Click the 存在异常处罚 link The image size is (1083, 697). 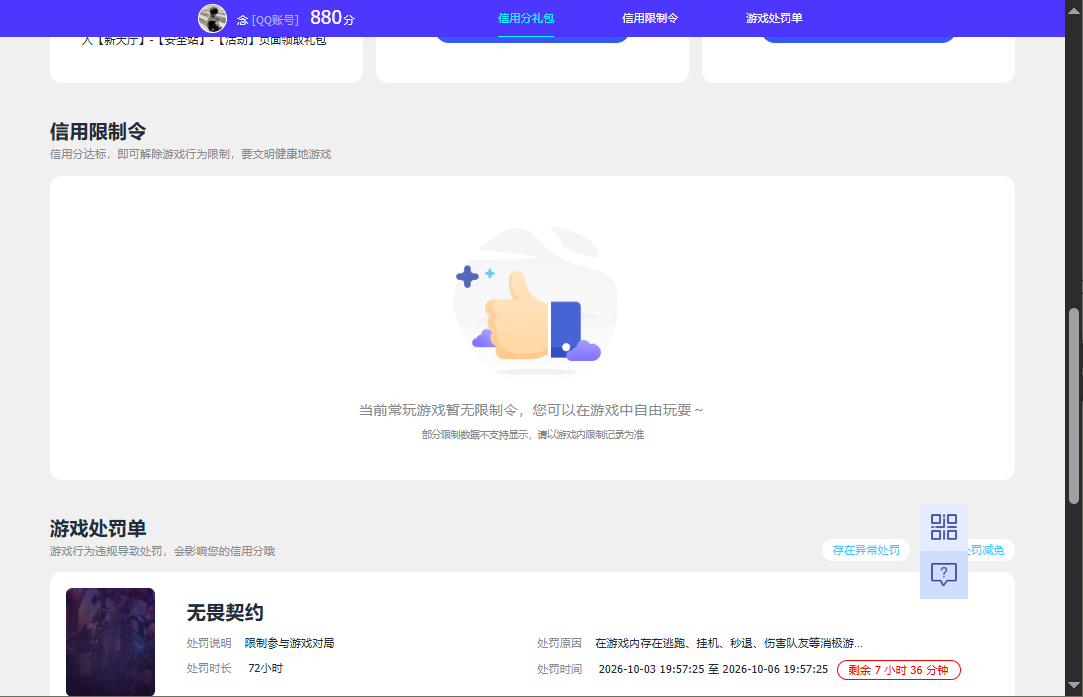point(866,550)
